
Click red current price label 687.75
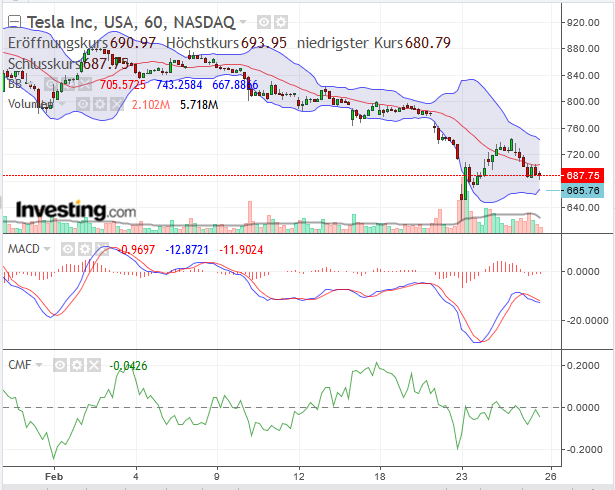click(583, 175)
